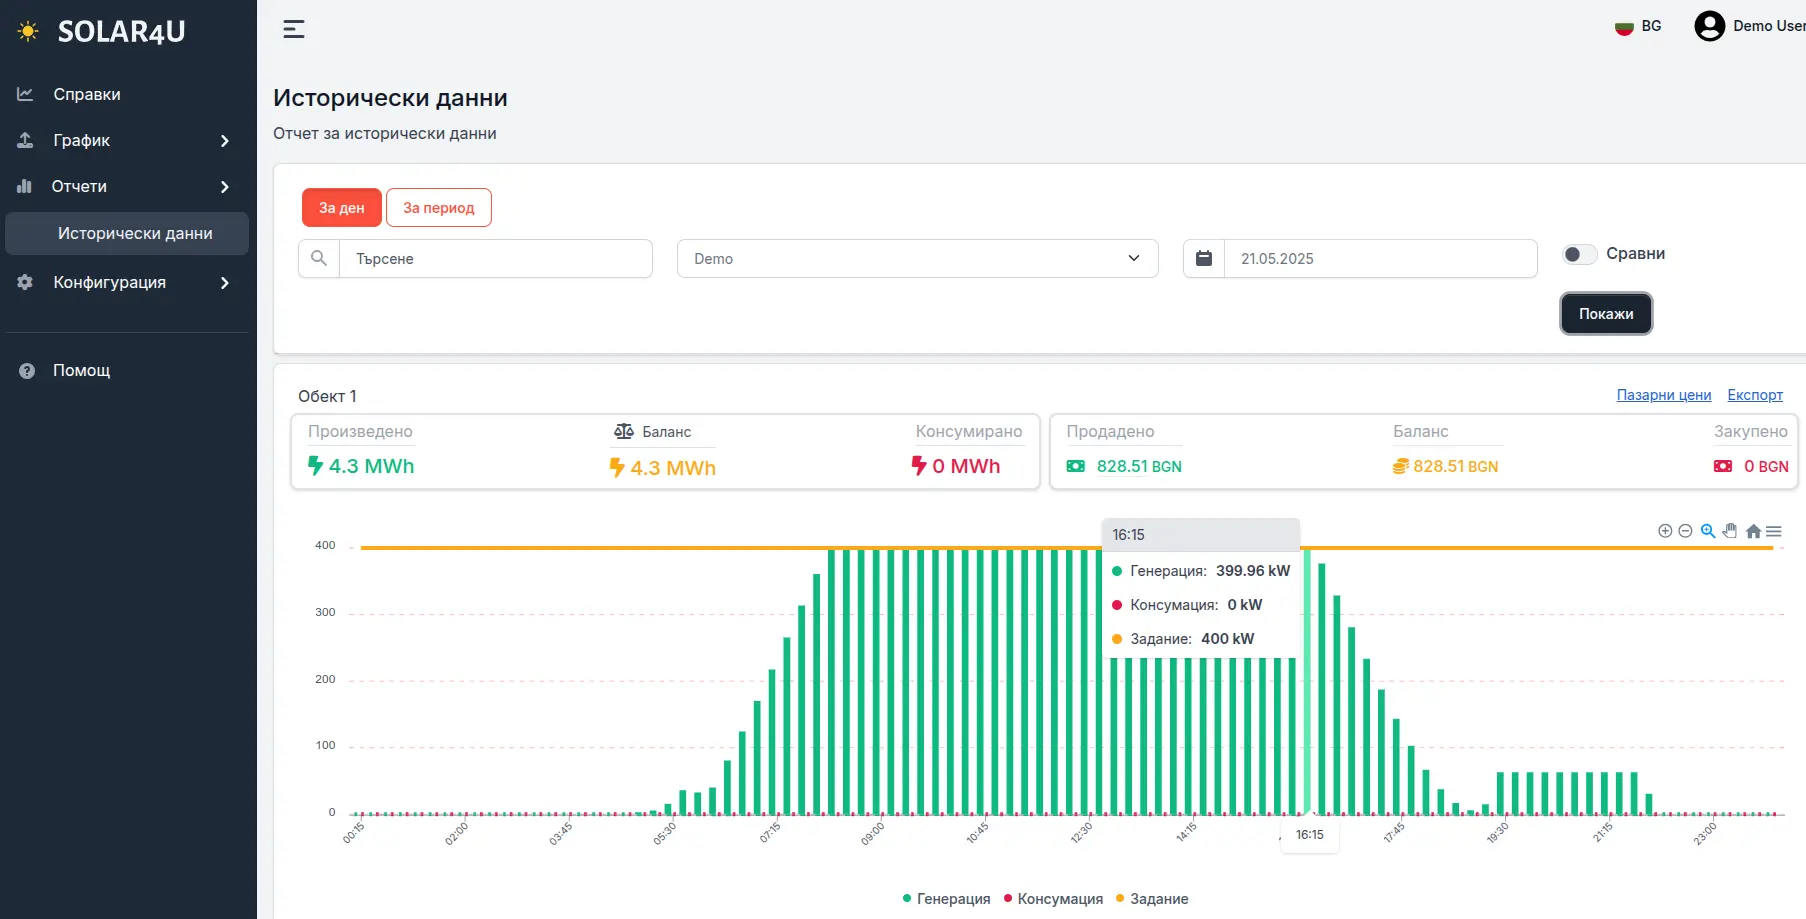Image resolution: width=1806 pixels, height=919 pixels.
Task: Click the chart zoom in plus icon
Action: 1665,531
